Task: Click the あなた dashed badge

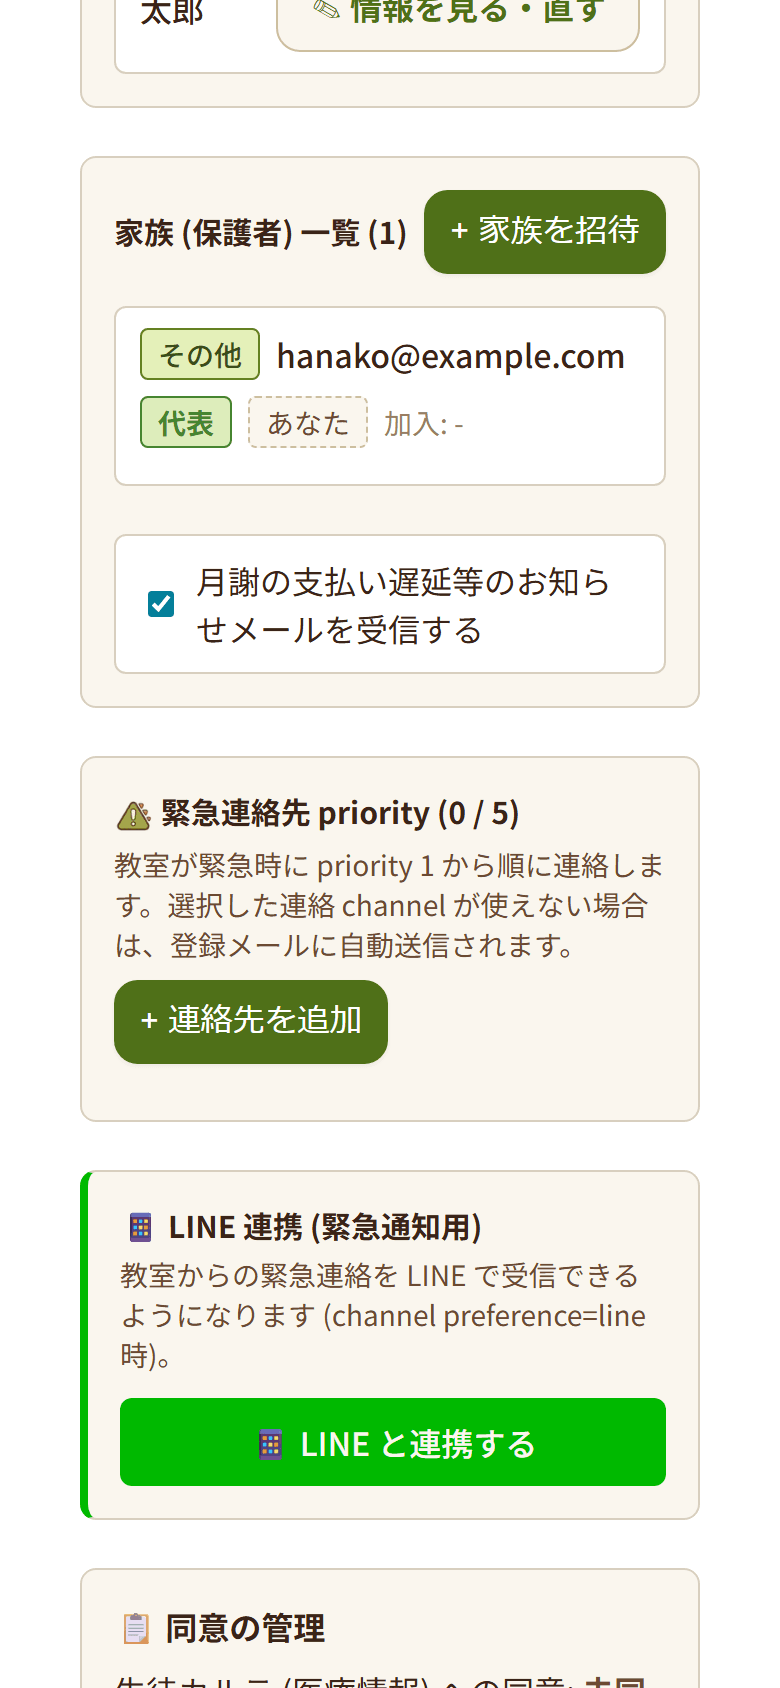Action: coord(308,422)
